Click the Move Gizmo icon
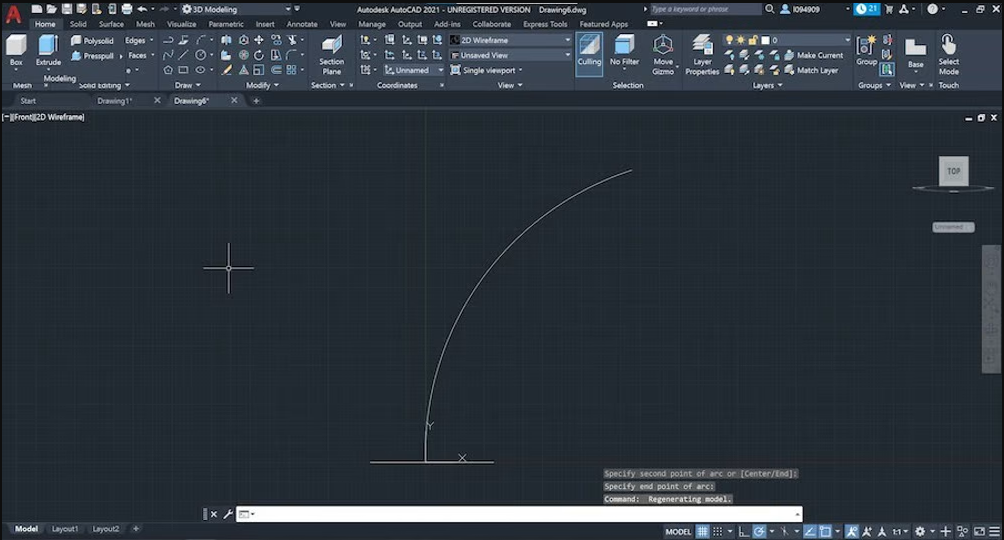Viewport: 1004px width, 540px height. 663,55
